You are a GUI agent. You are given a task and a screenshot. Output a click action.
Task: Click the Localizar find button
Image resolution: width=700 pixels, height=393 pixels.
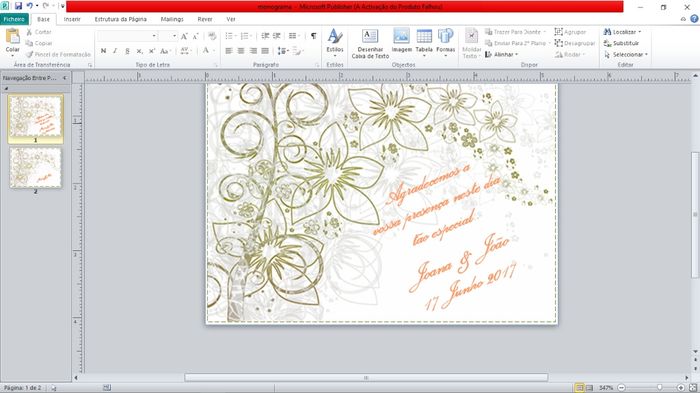click(x=622, y=32)
